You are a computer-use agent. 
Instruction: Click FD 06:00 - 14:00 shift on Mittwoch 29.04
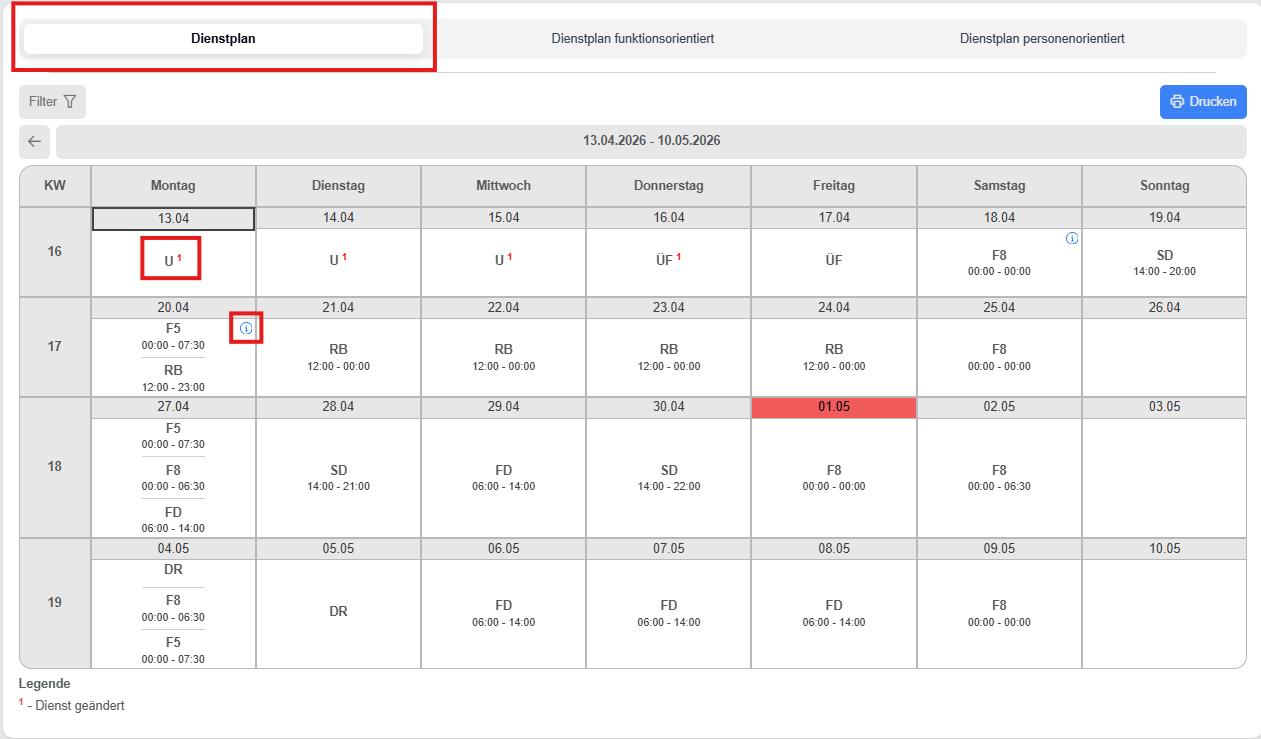503,477
